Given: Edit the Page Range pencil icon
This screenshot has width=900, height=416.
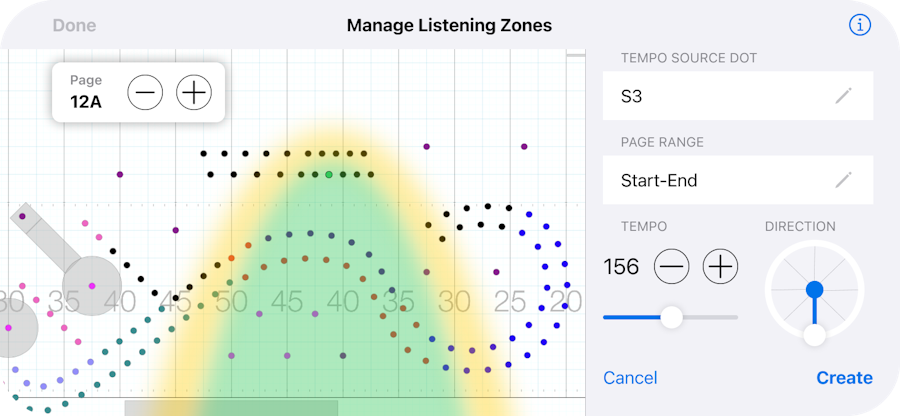Looking at the screenshot, I should pos(844,180).
